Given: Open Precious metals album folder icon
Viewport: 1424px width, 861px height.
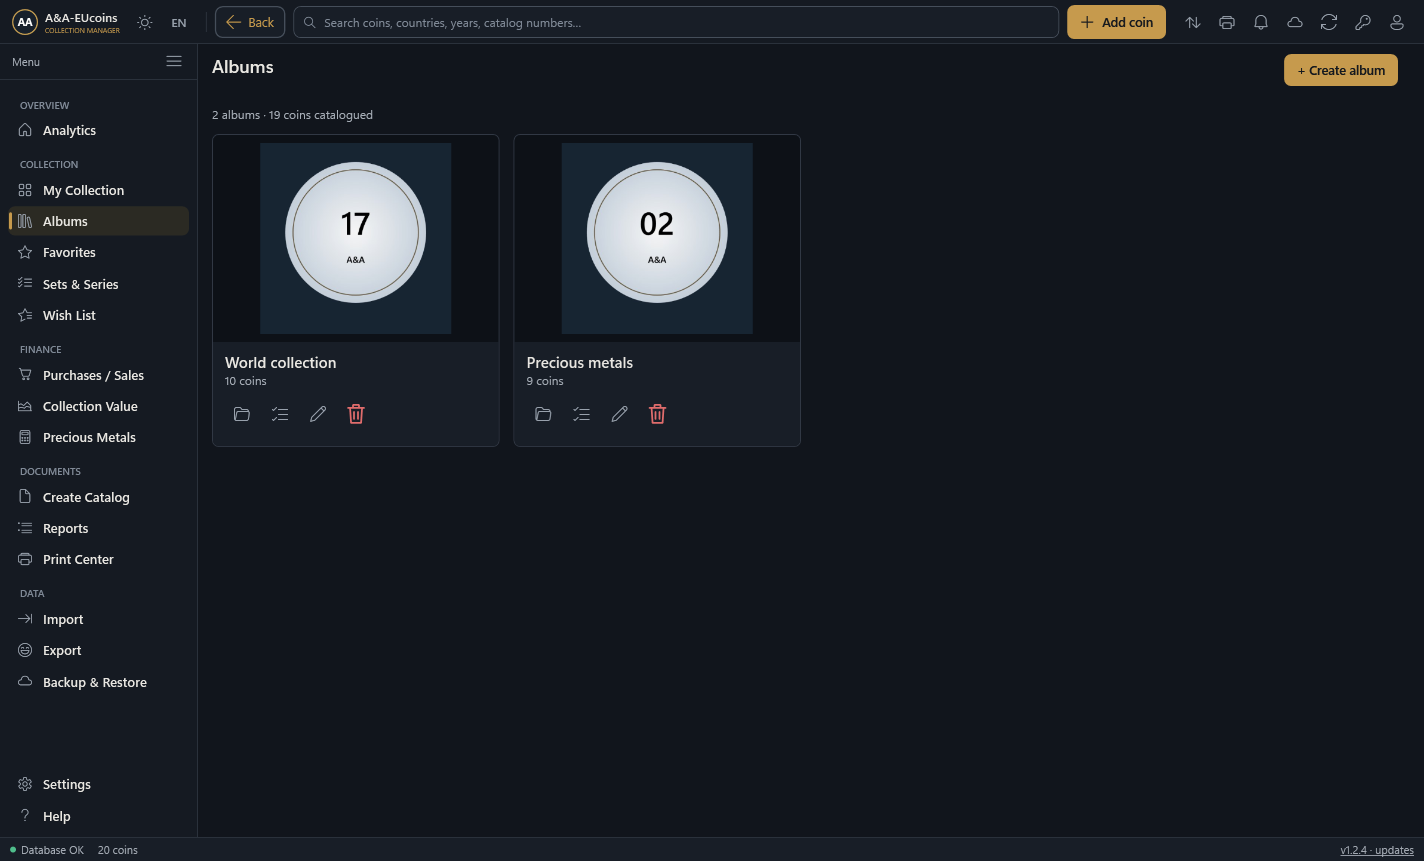Looking at the screenshot, I should [x=543, y=414].
